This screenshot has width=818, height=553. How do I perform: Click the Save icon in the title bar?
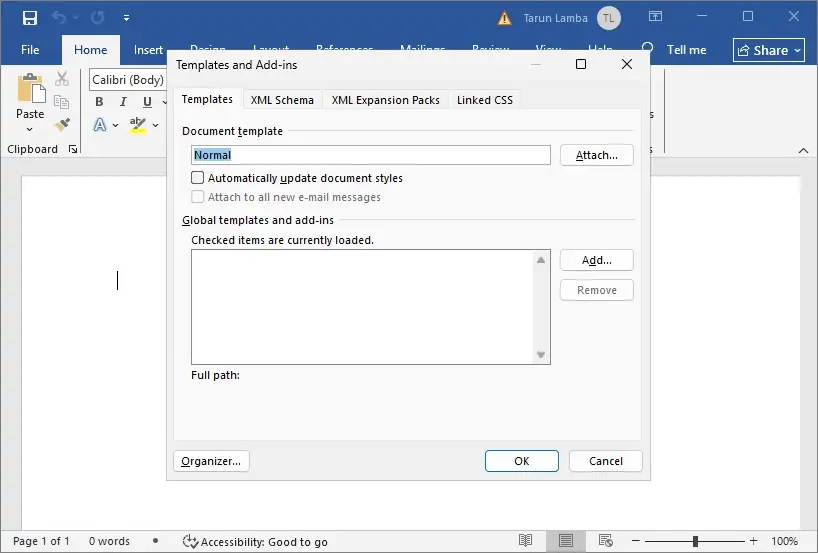click(x=30, y=18)
